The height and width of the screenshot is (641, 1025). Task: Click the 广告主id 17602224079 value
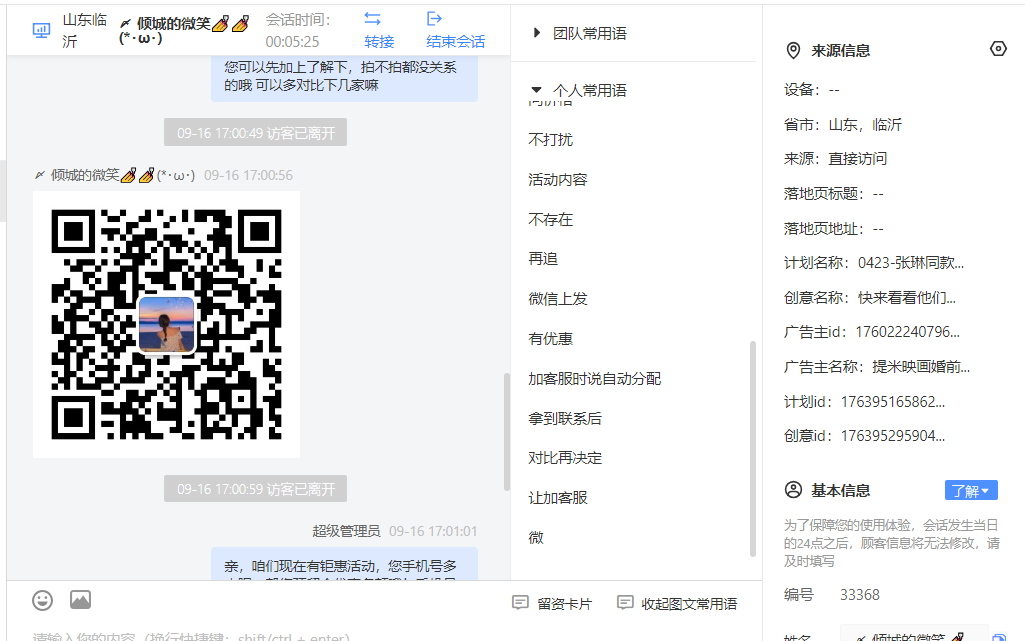(907, 332)
